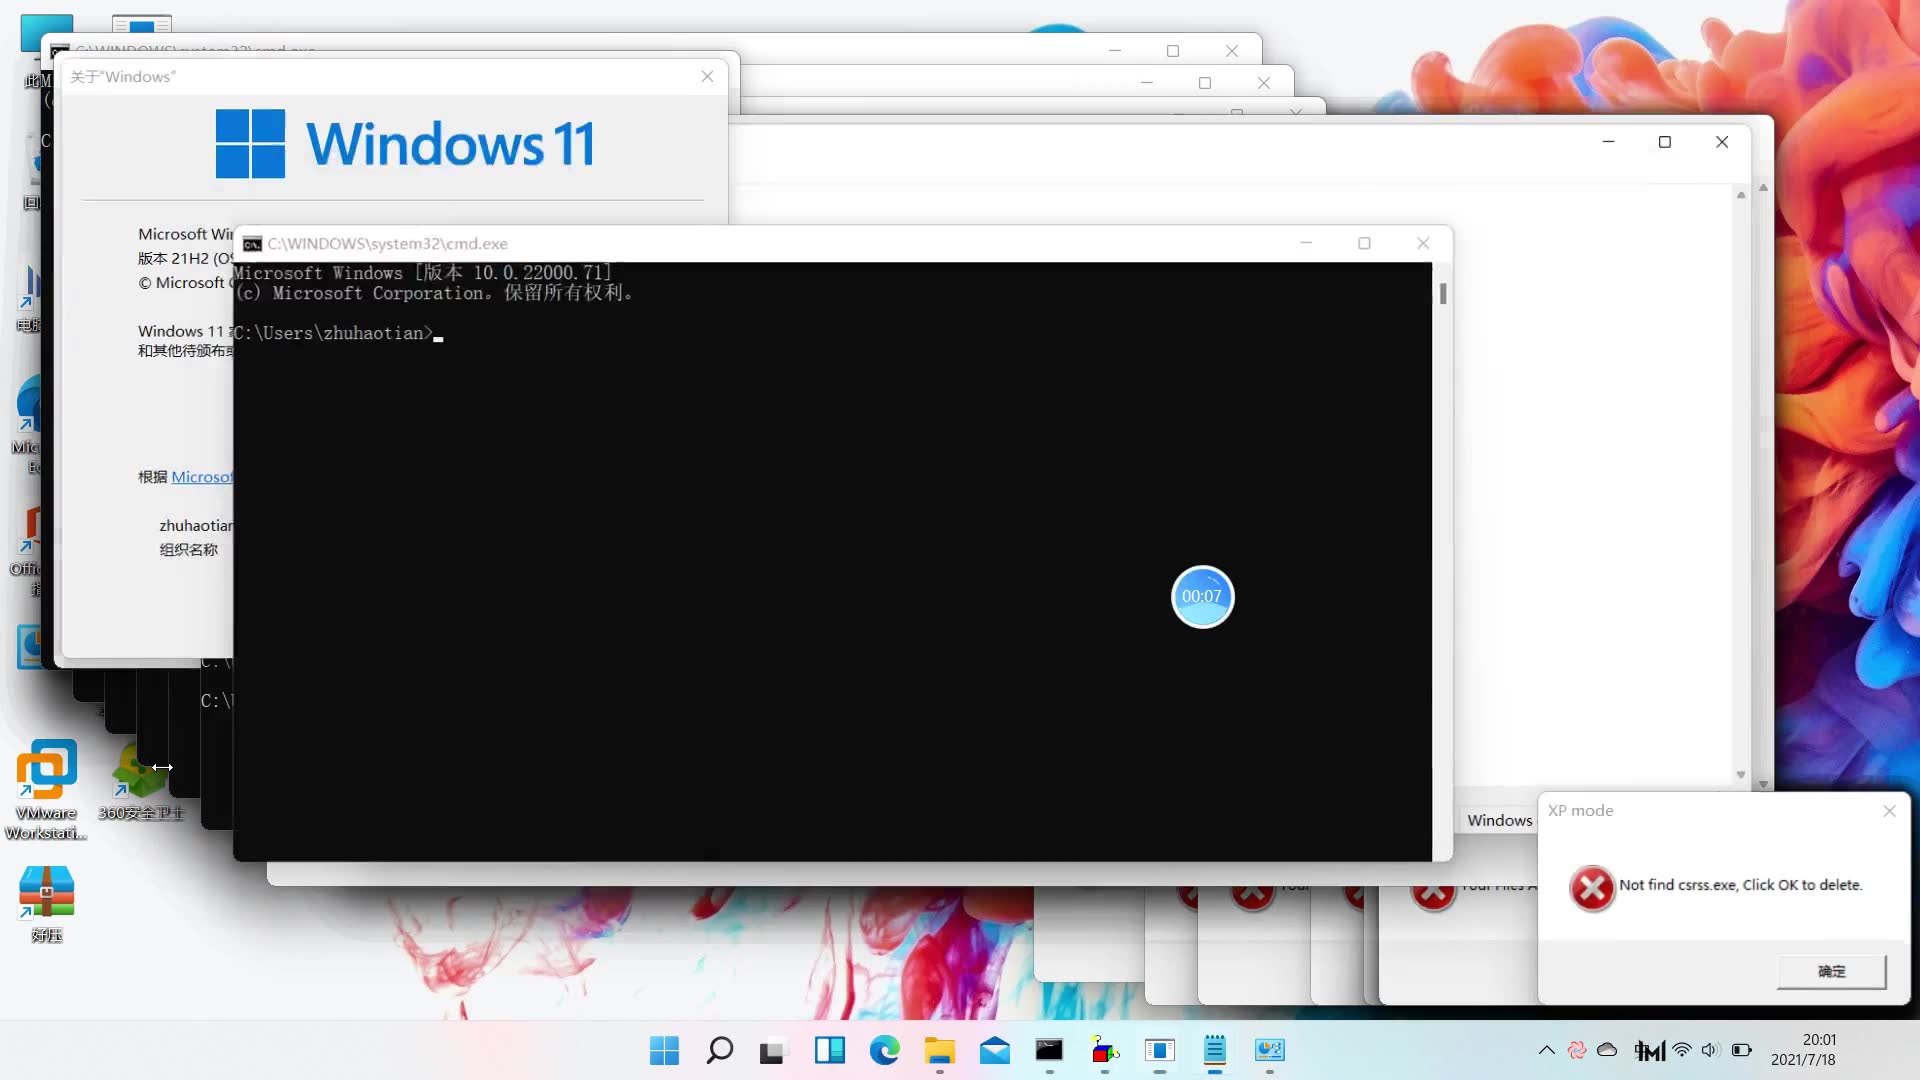Viewport: 1920px width, 1080px height.
Task: Click the red error icon in XP mode dialog
Action: (1592, 887)
